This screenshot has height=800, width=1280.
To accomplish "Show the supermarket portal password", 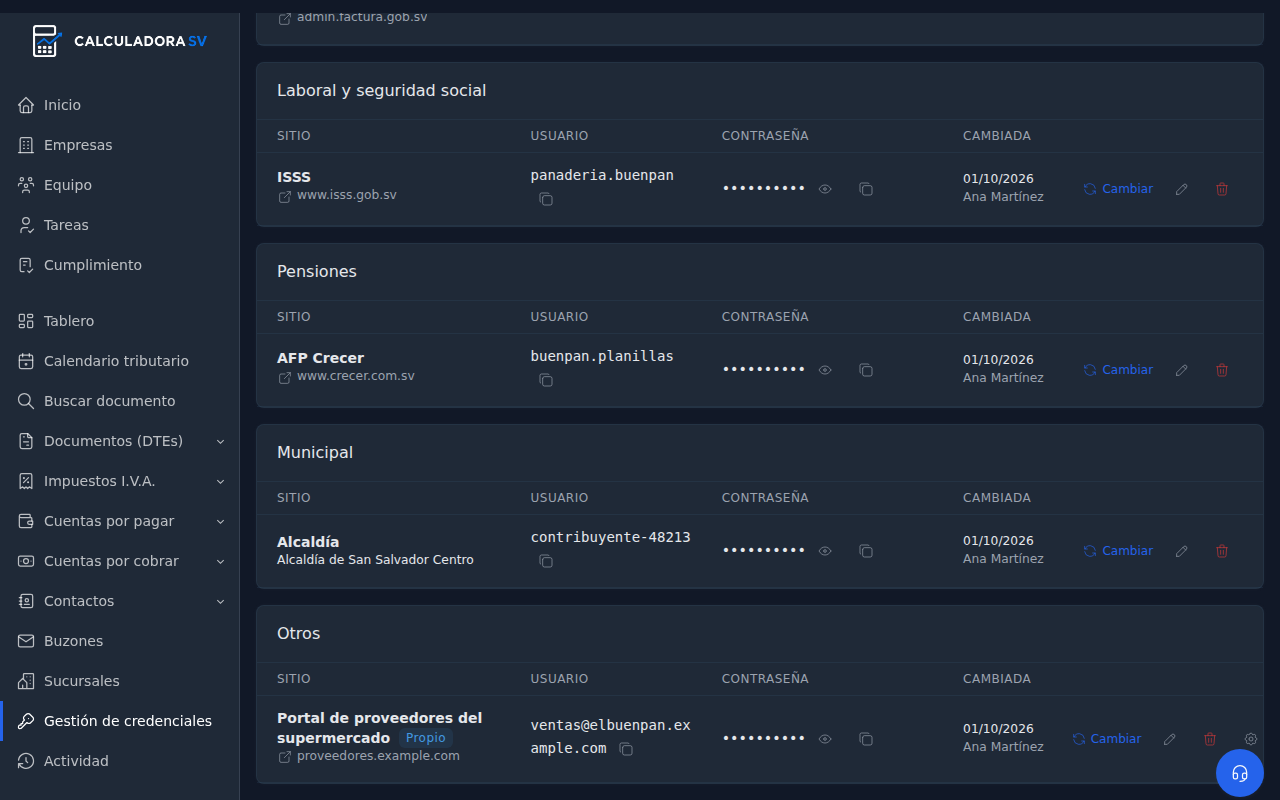I will (825, 739).
